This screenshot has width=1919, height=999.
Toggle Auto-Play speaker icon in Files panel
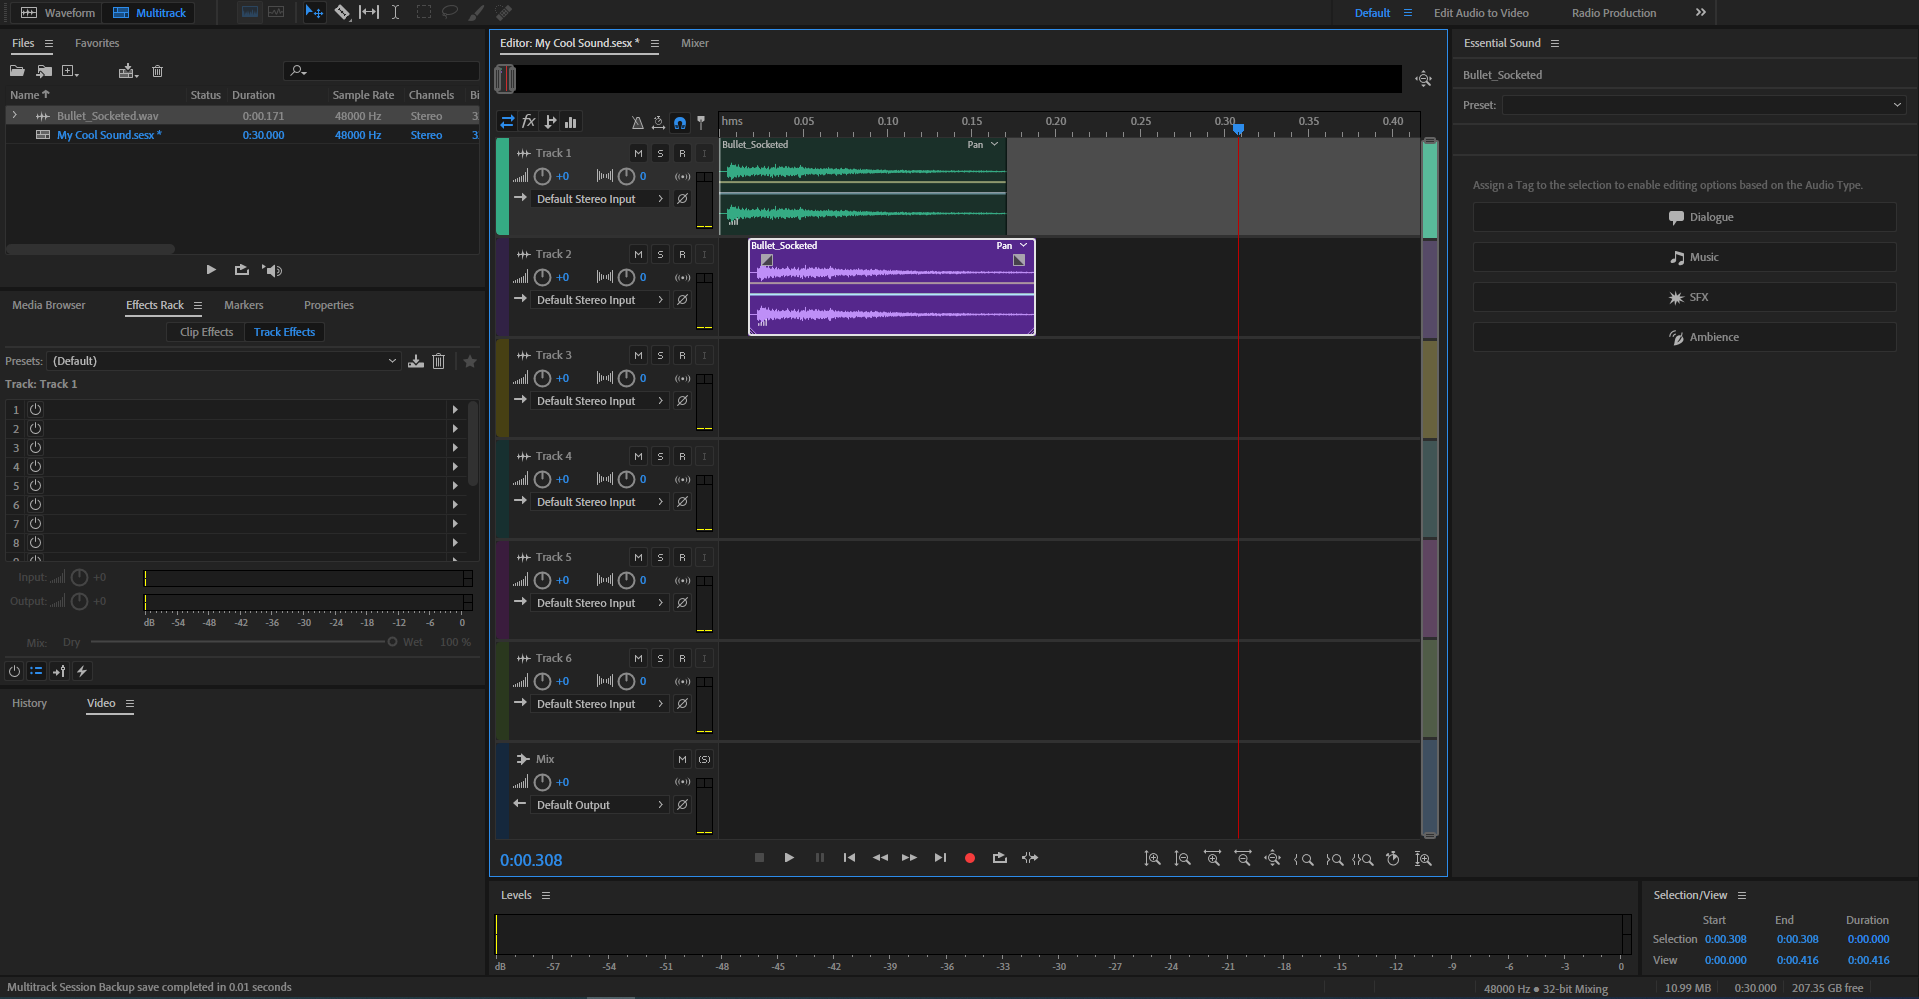[x=272, y=270]
